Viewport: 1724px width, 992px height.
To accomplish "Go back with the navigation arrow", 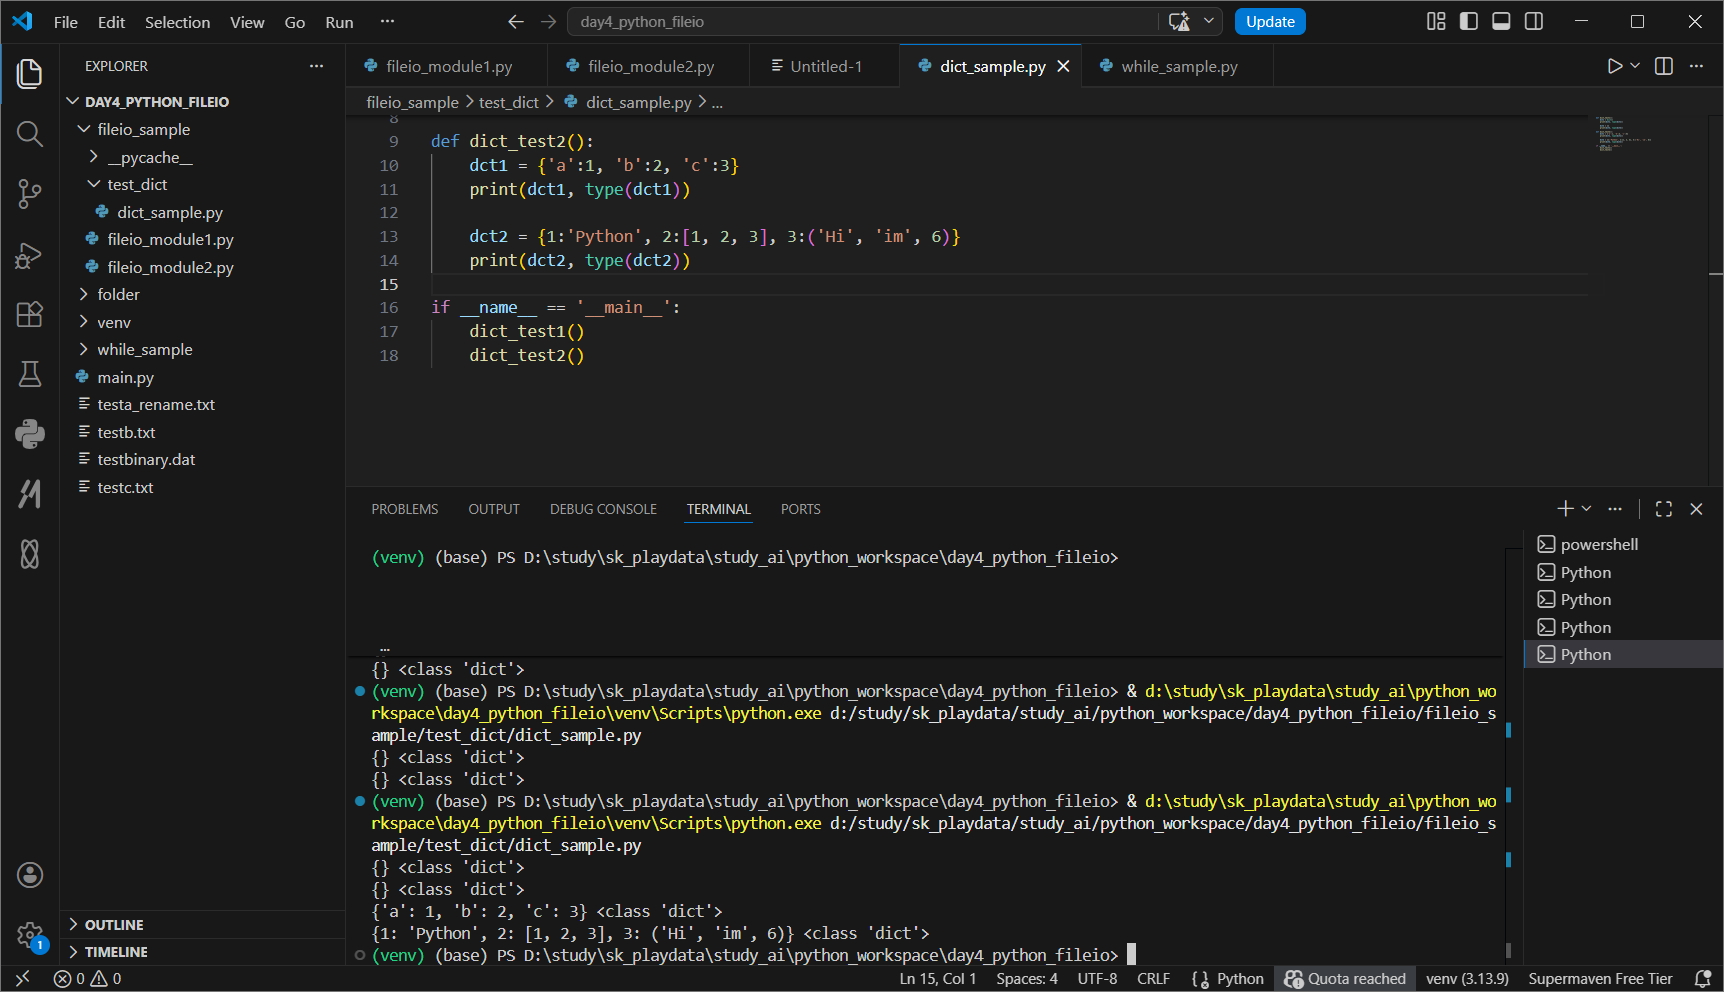I will [515, 21].
